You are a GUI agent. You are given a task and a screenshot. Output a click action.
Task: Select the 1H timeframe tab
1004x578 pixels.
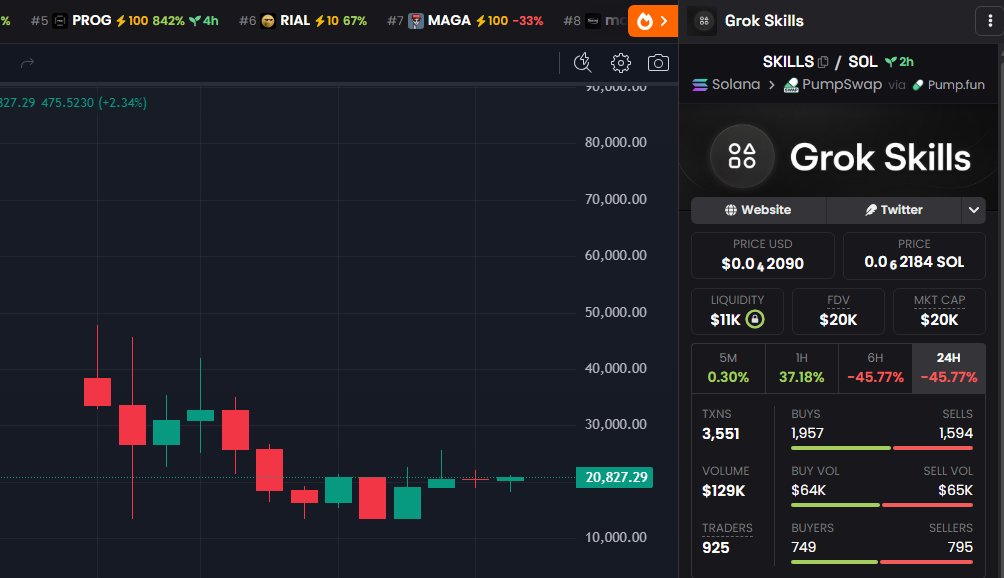pyautogui.click(x=802, y=368)
